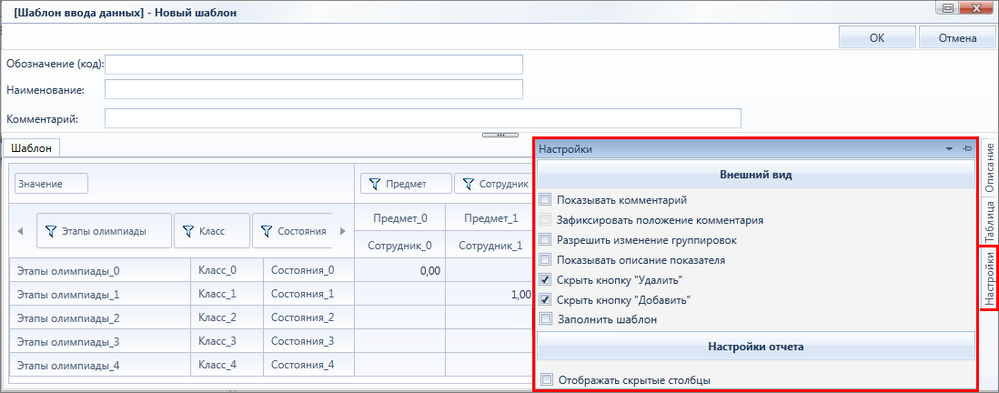The image size is (999, 393).
Task: Click column header Предмет_0
Action: pos(400,218)
